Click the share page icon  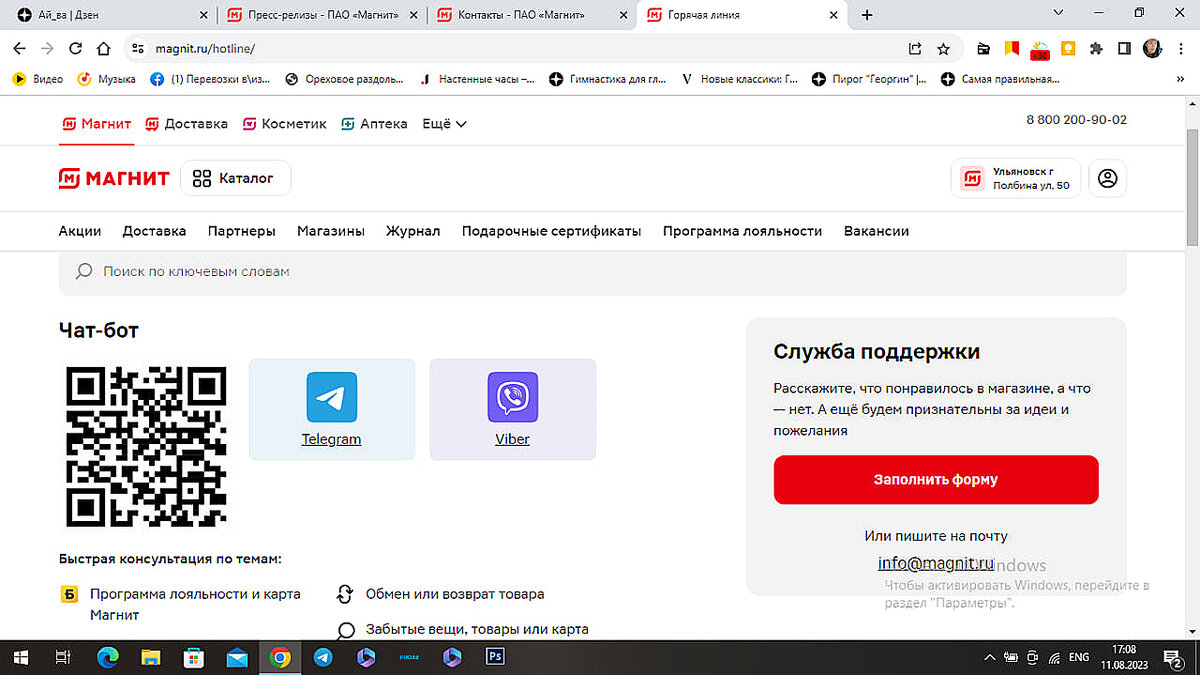point(915,48)
